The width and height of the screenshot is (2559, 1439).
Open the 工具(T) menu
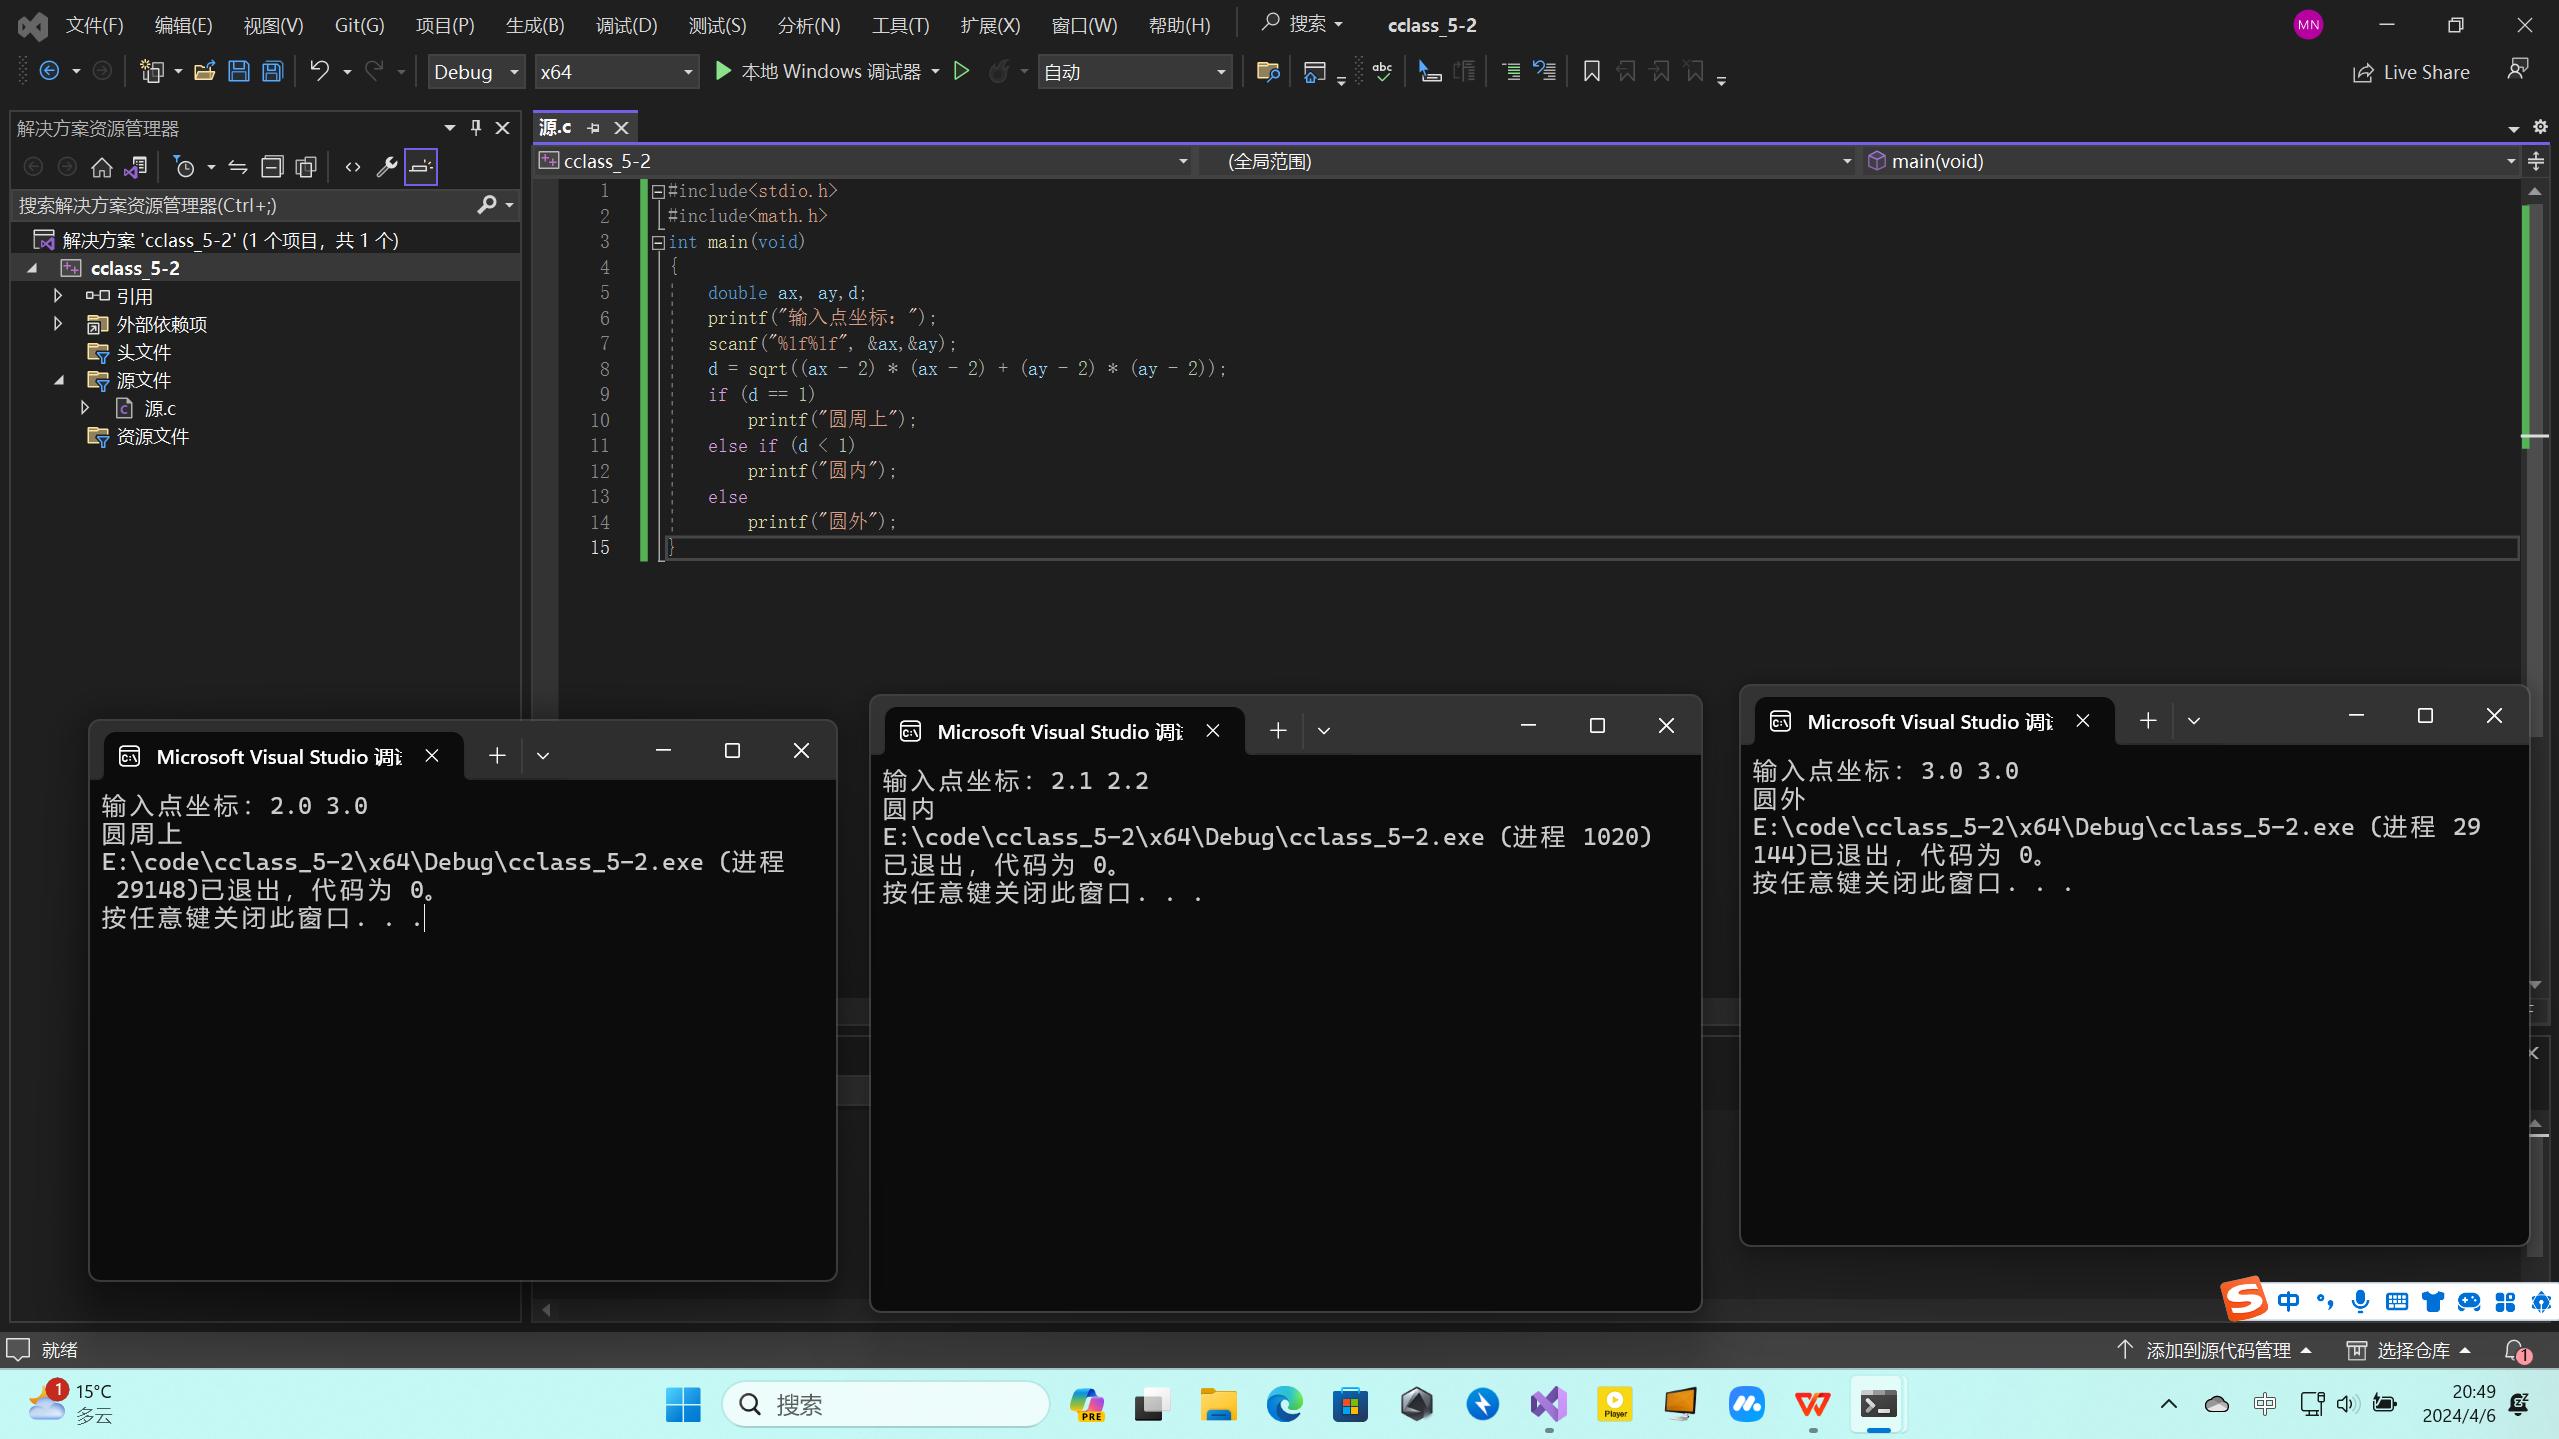click(x=900, y=25)
